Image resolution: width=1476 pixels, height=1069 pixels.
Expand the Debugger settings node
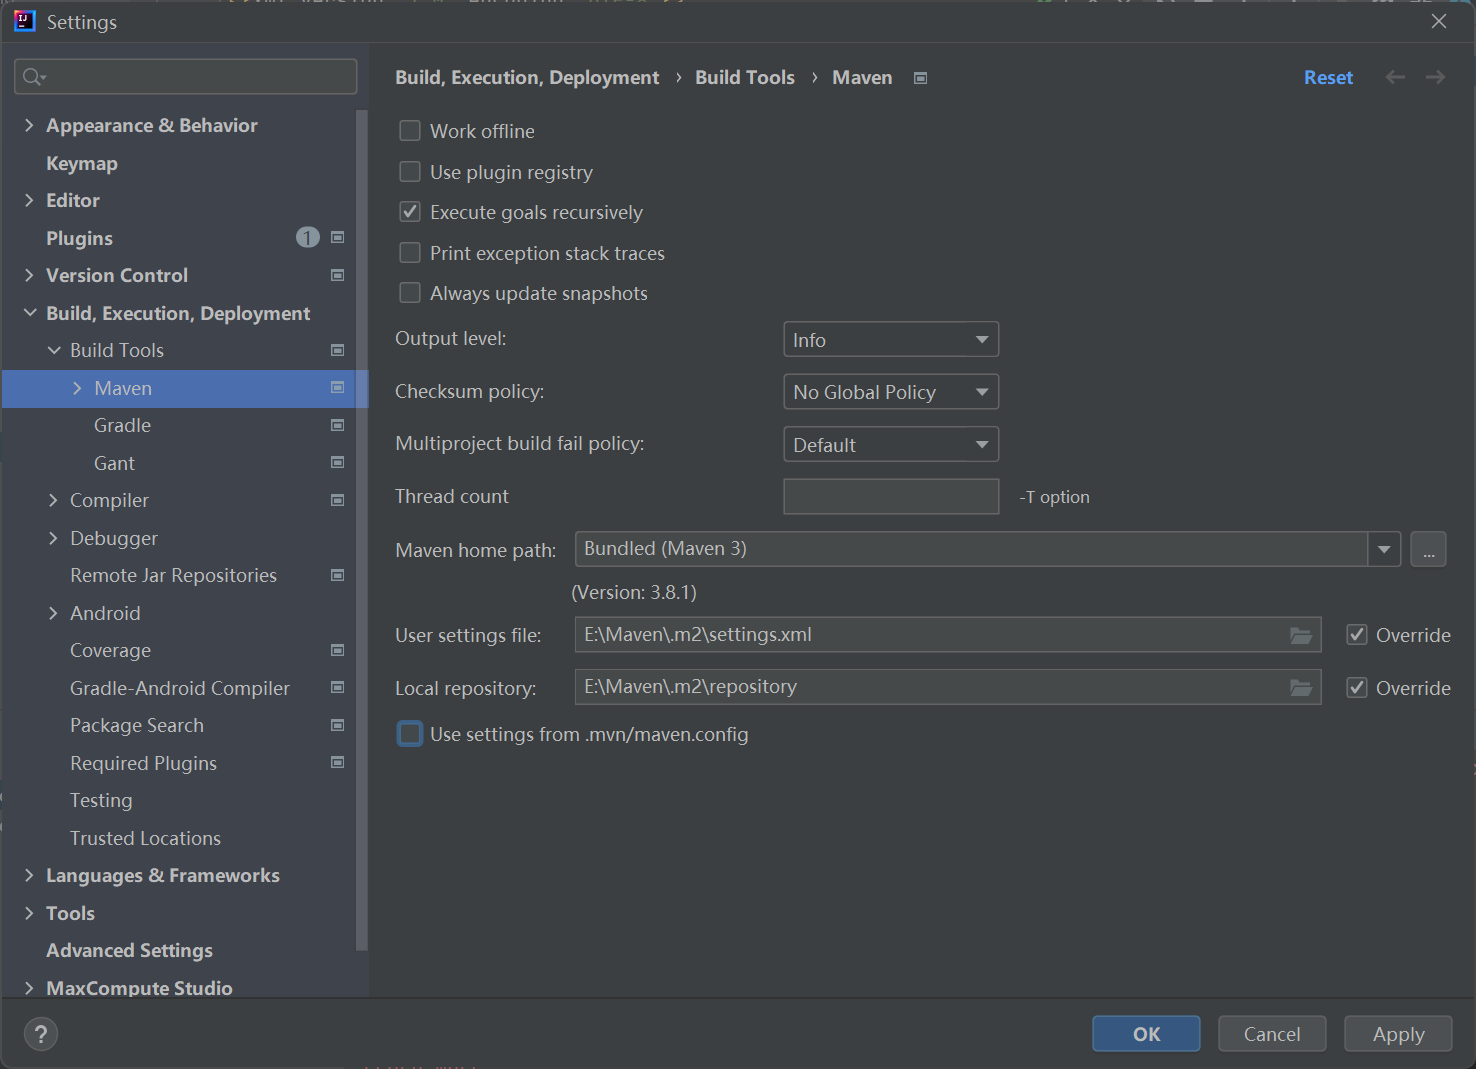point(54,538)
